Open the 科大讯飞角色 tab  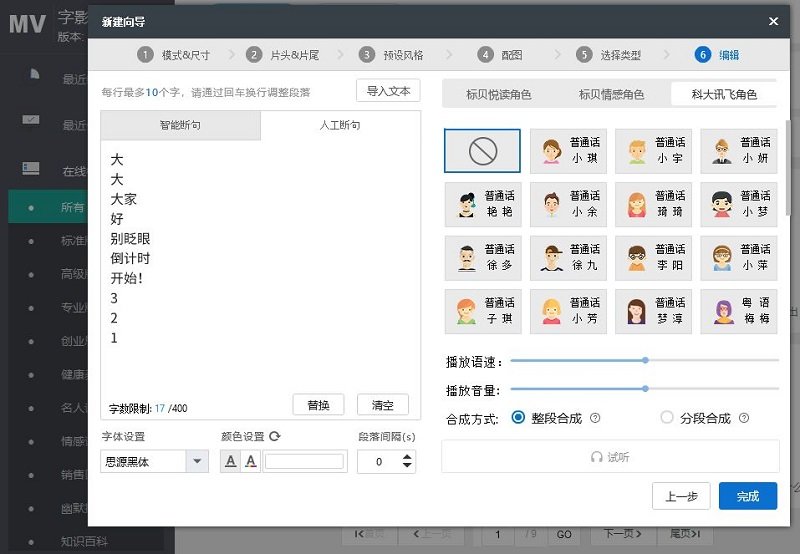[x=724, y=94]
